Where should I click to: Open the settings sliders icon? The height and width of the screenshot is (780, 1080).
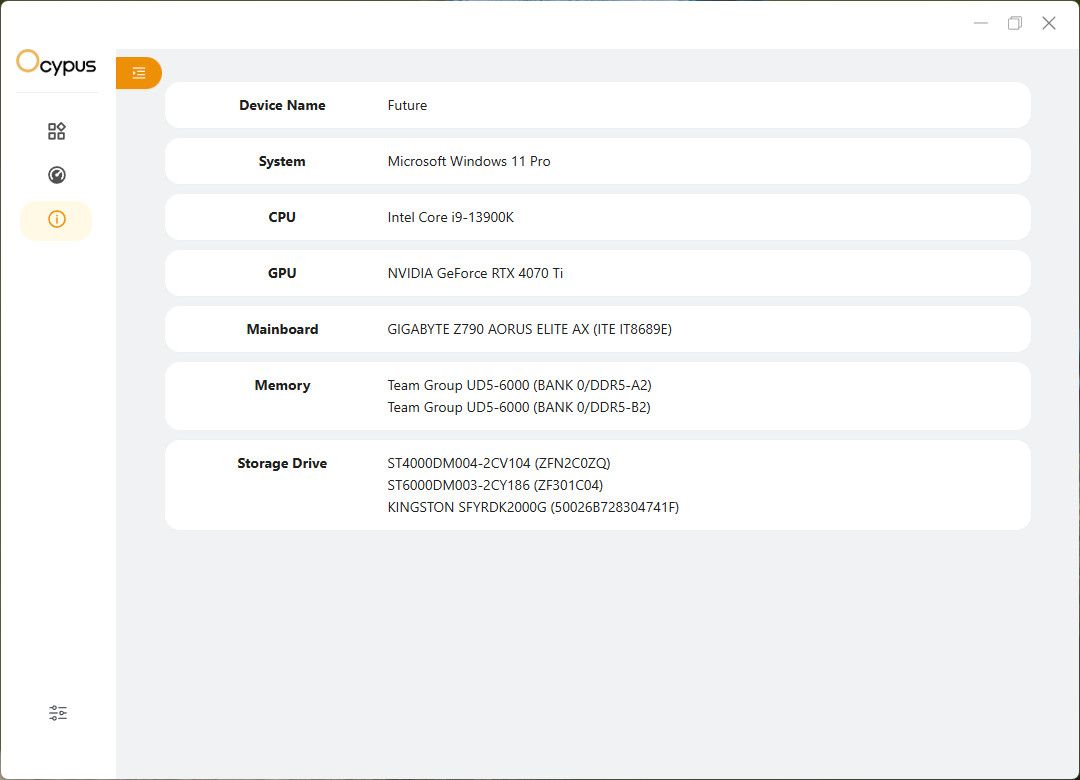(x=58, y=713)
